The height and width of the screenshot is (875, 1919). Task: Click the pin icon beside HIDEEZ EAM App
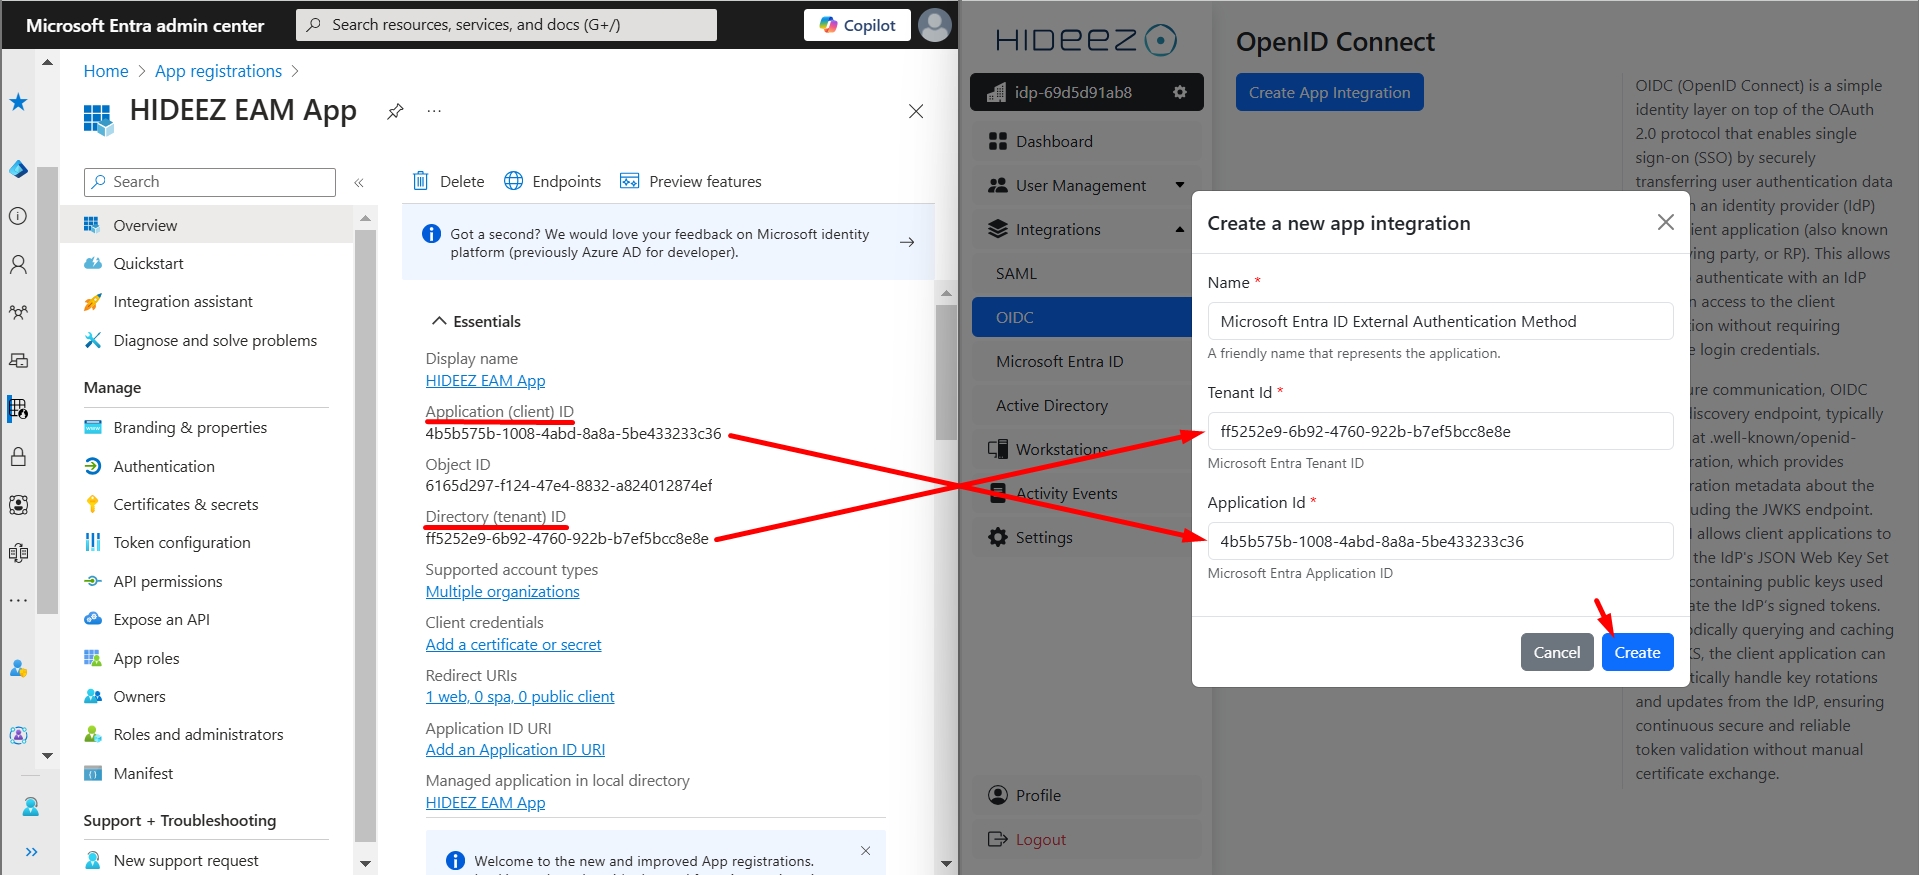tap(395, 111)
